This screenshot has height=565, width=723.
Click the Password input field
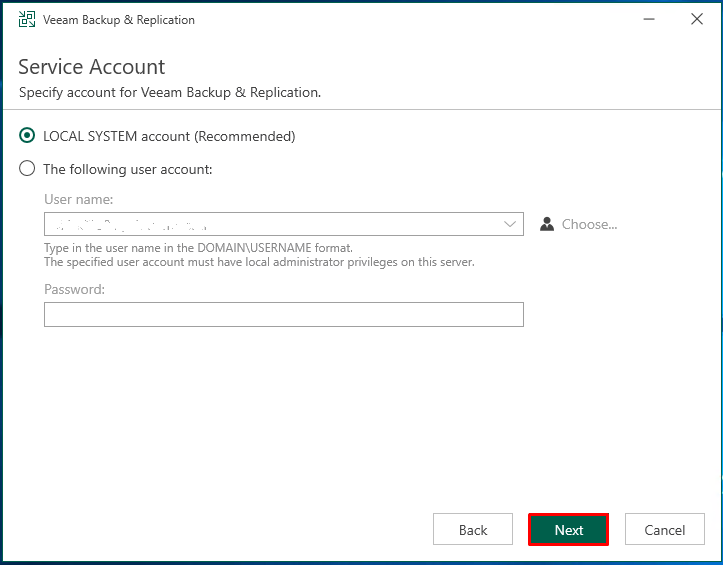[284, 315]
